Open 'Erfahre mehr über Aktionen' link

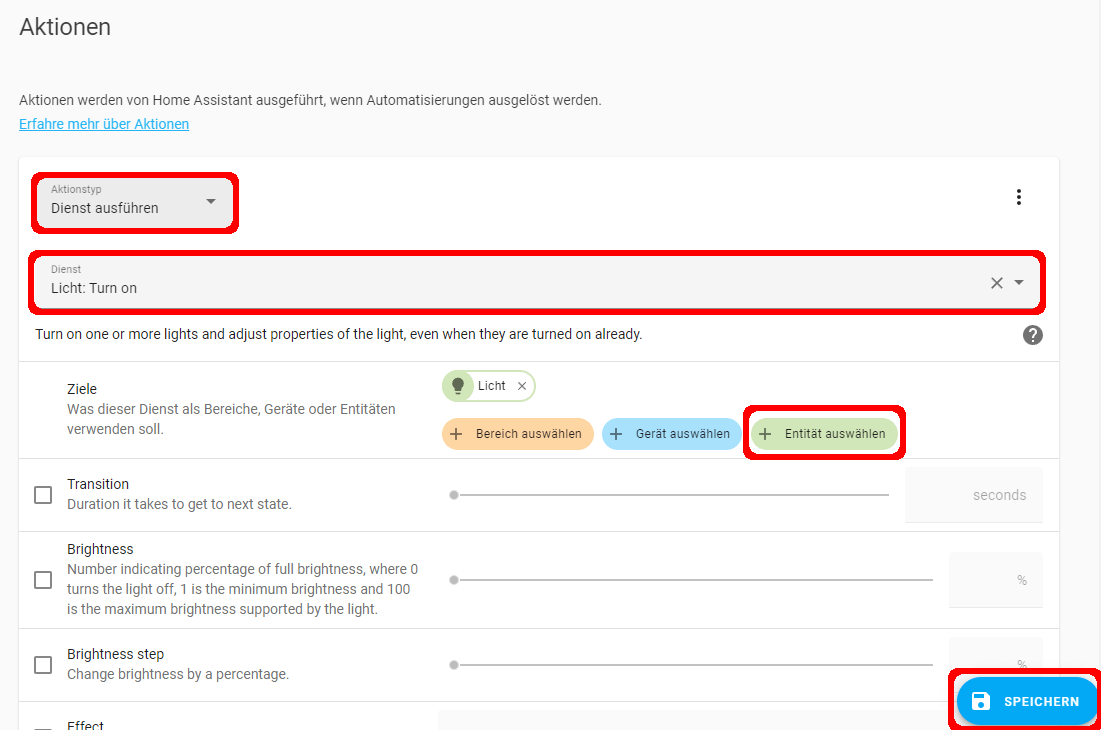click(x=104, y=124)
